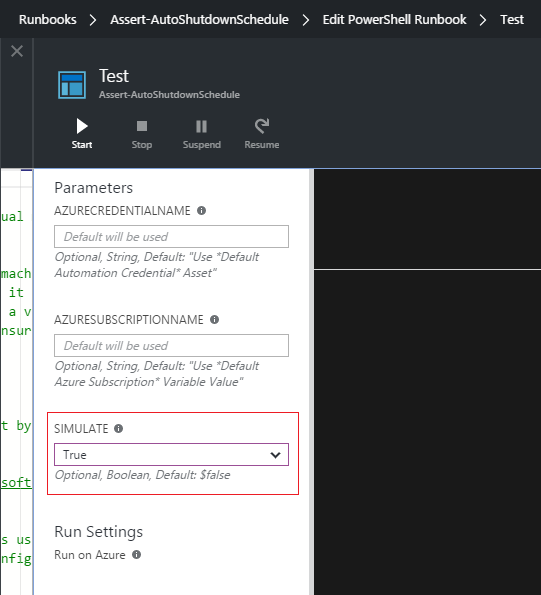Show info for AZURECREDENTIALNAME parameter

pos(201,211)
